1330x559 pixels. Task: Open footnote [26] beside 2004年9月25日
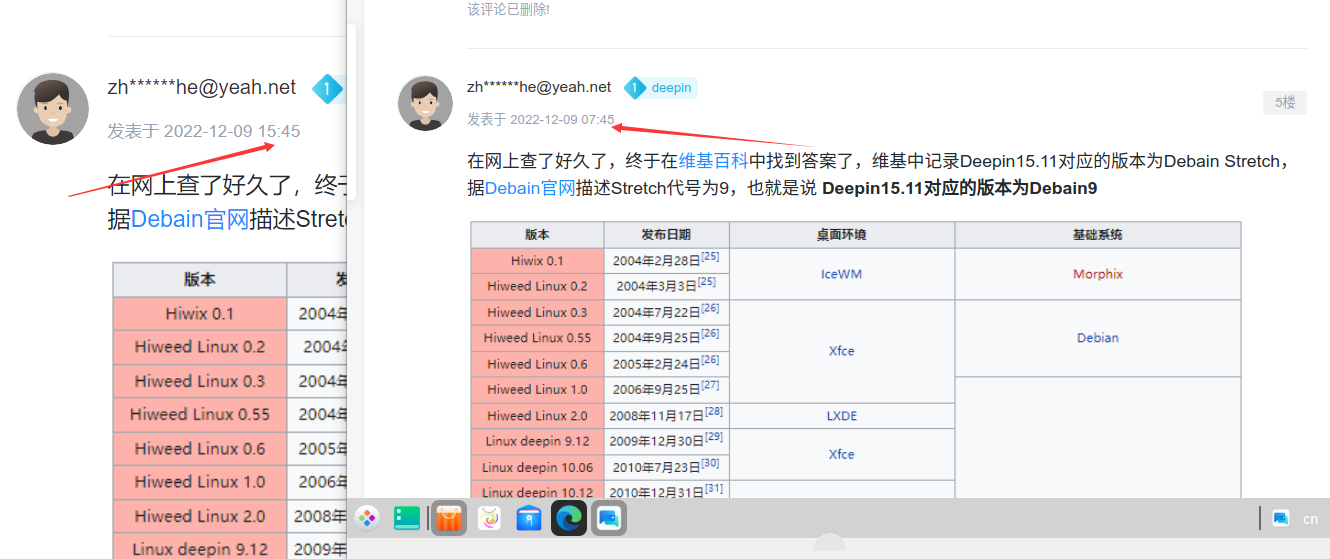coord(710,334)
